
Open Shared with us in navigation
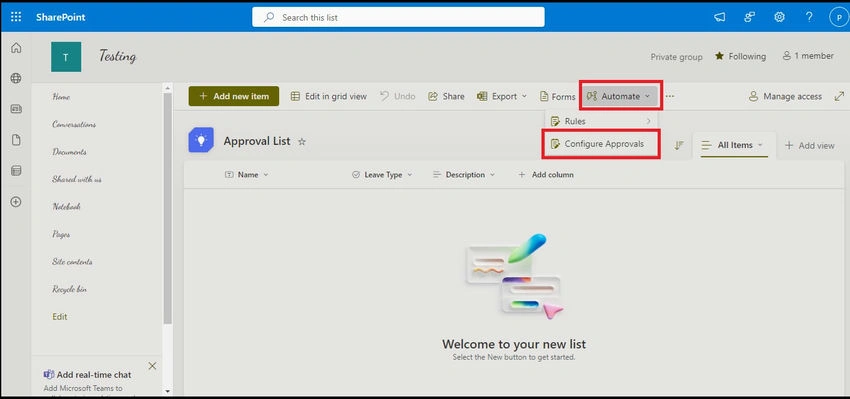click(77, 179)
